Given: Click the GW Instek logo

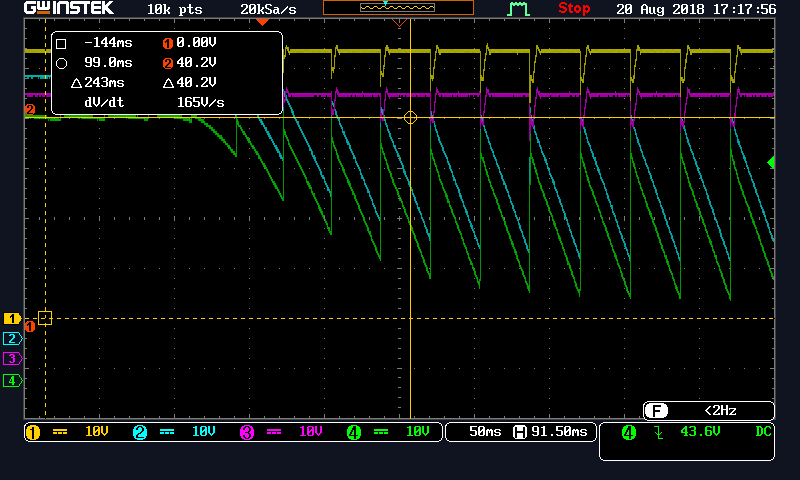Looking at the screenshot, I should tap(69, 8).
